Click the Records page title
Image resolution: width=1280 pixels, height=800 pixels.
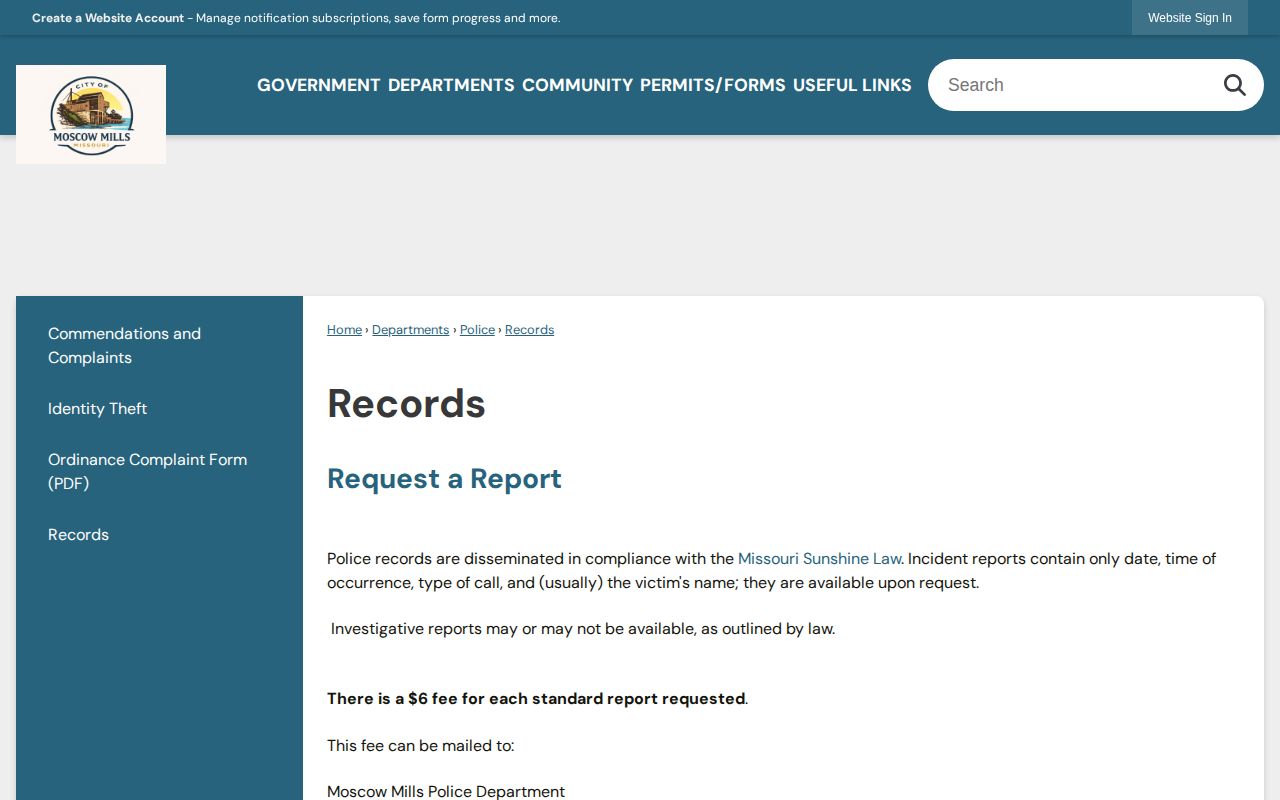(x=406, y=404)
